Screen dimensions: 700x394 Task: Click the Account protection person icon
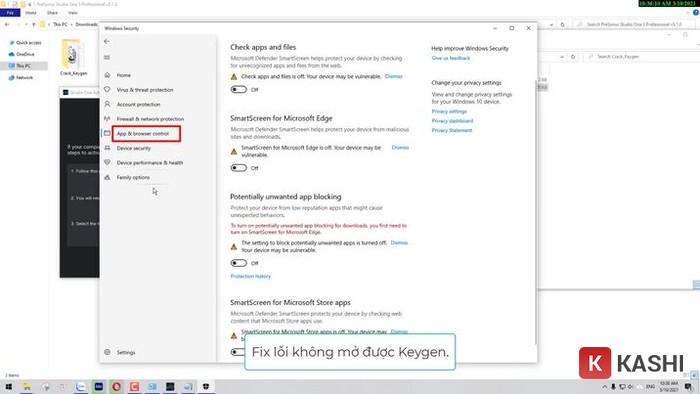(107, 104)
